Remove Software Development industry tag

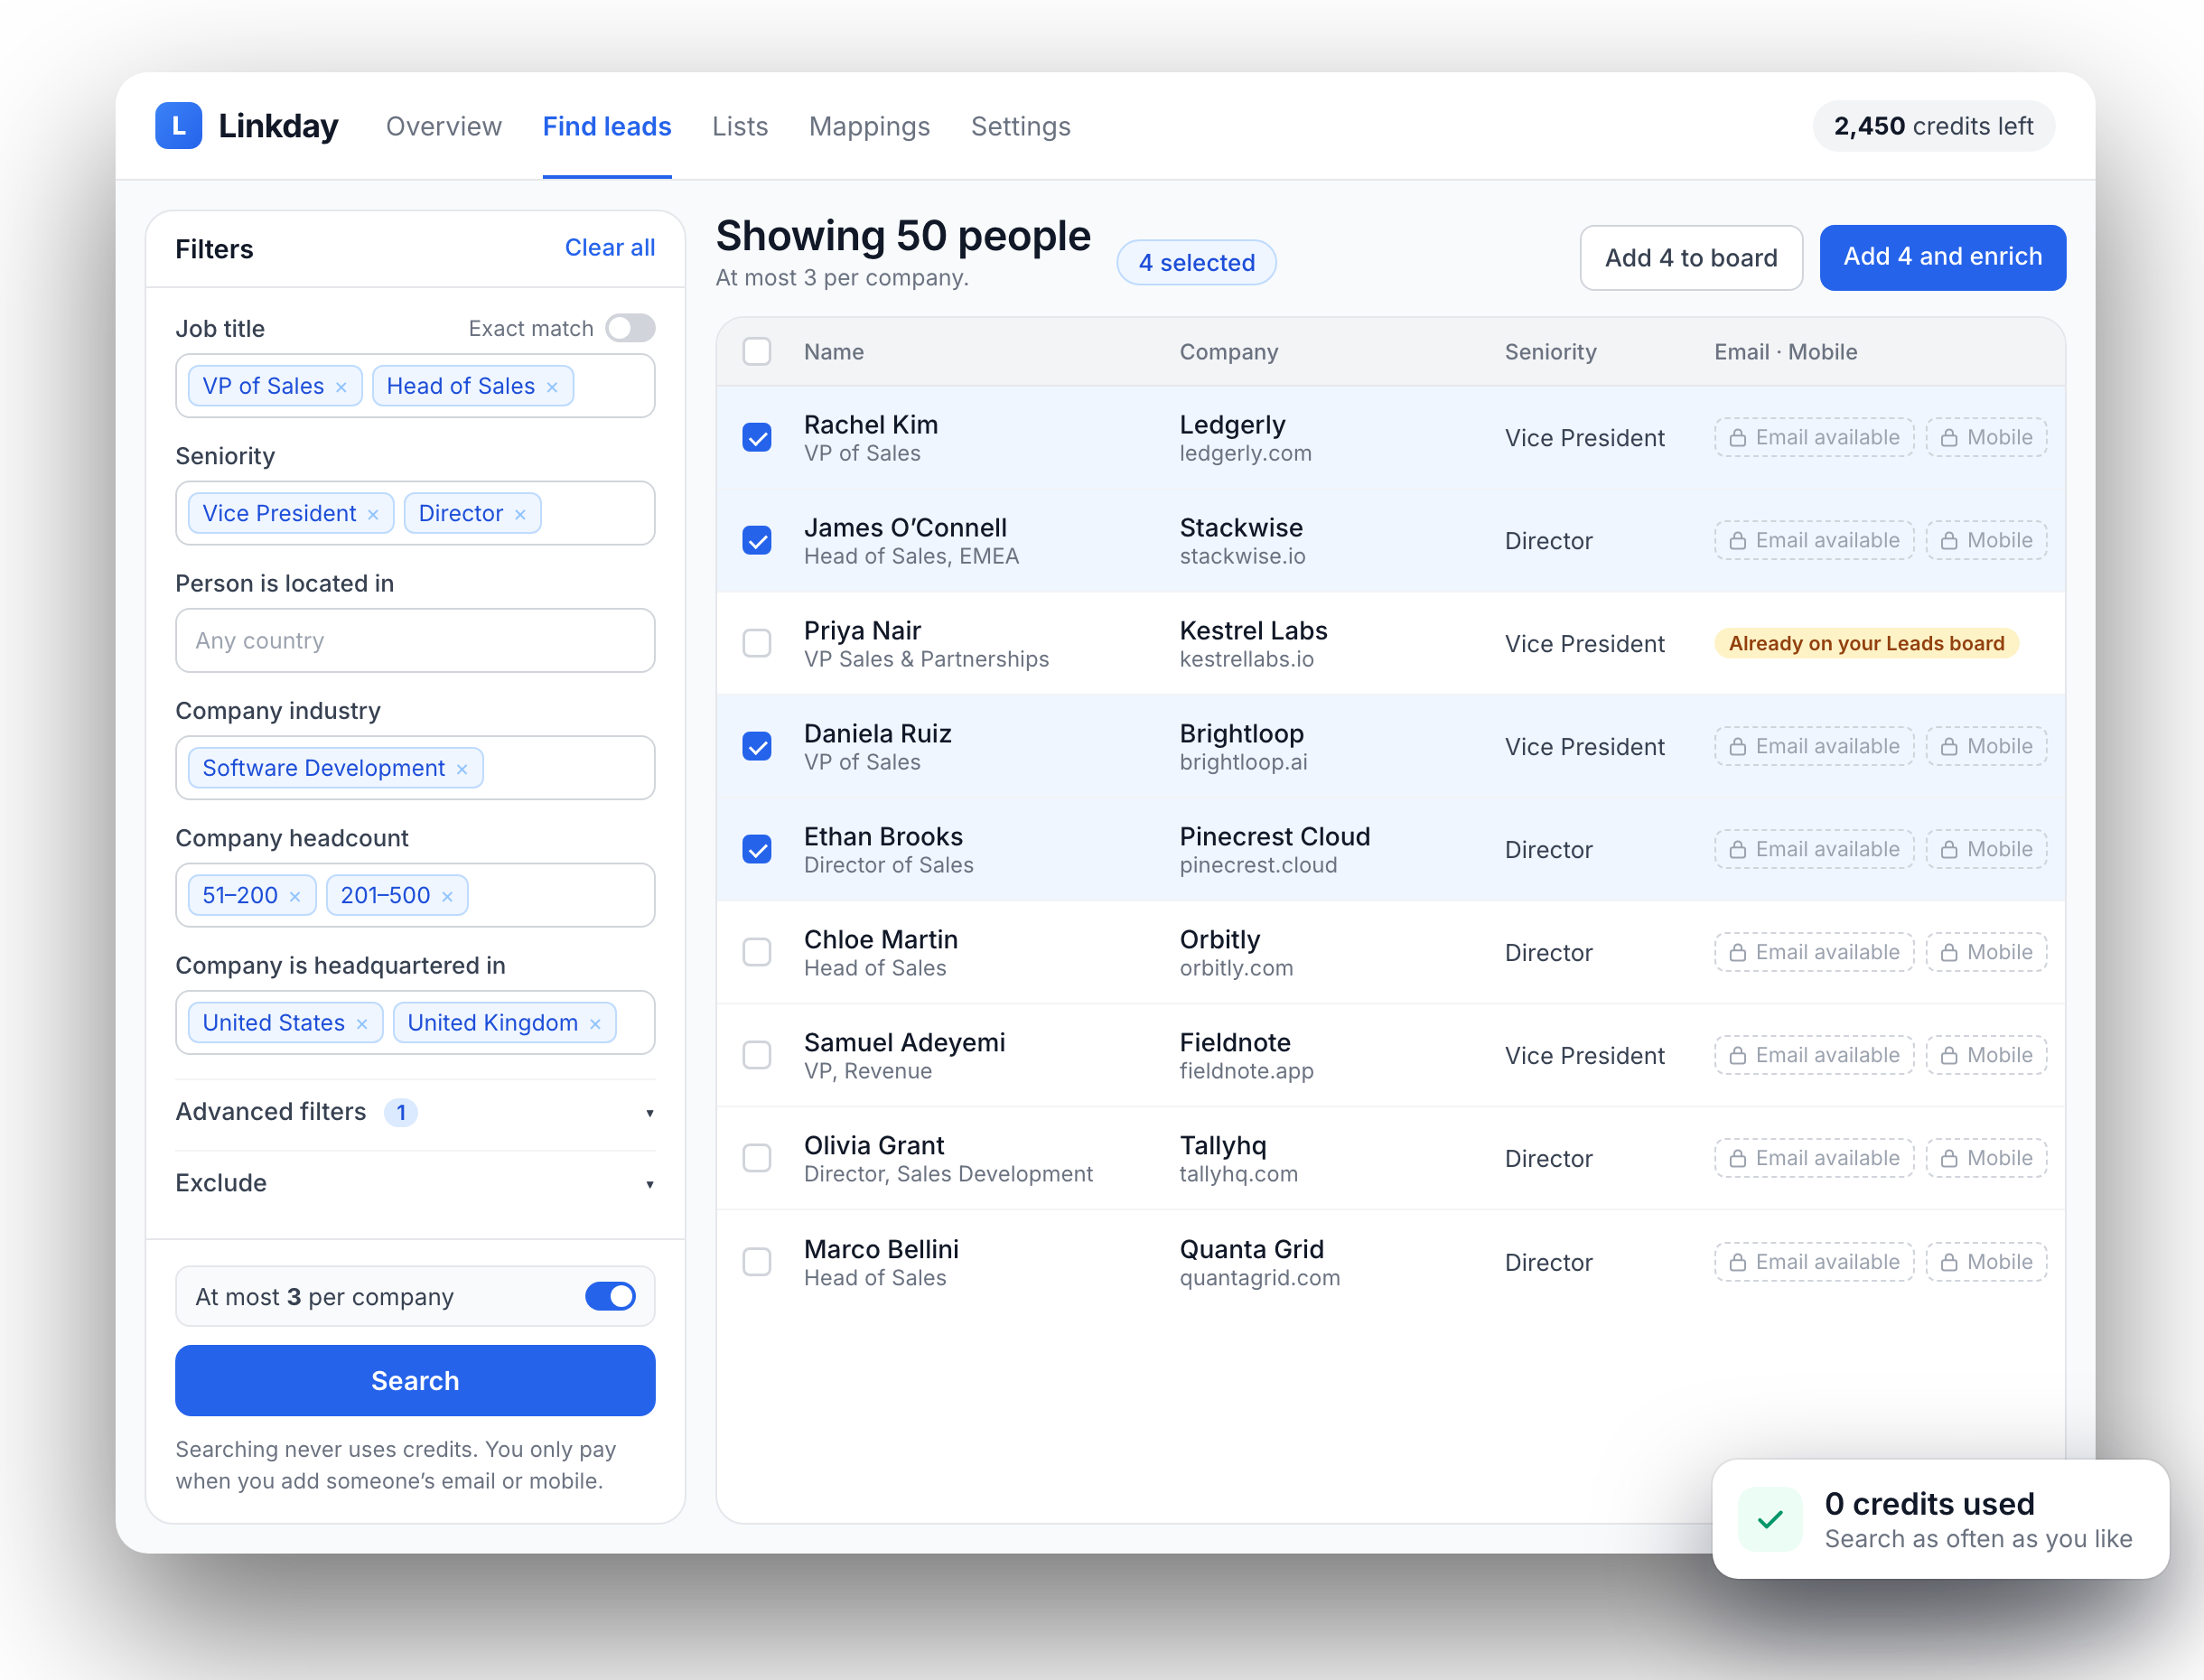pos(462,769)
